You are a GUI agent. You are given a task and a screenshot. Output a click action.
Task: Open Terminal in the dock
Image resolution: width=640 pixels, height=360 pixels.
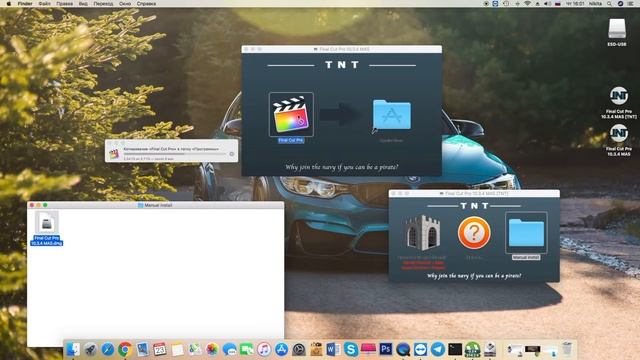(x=455, y=349)
